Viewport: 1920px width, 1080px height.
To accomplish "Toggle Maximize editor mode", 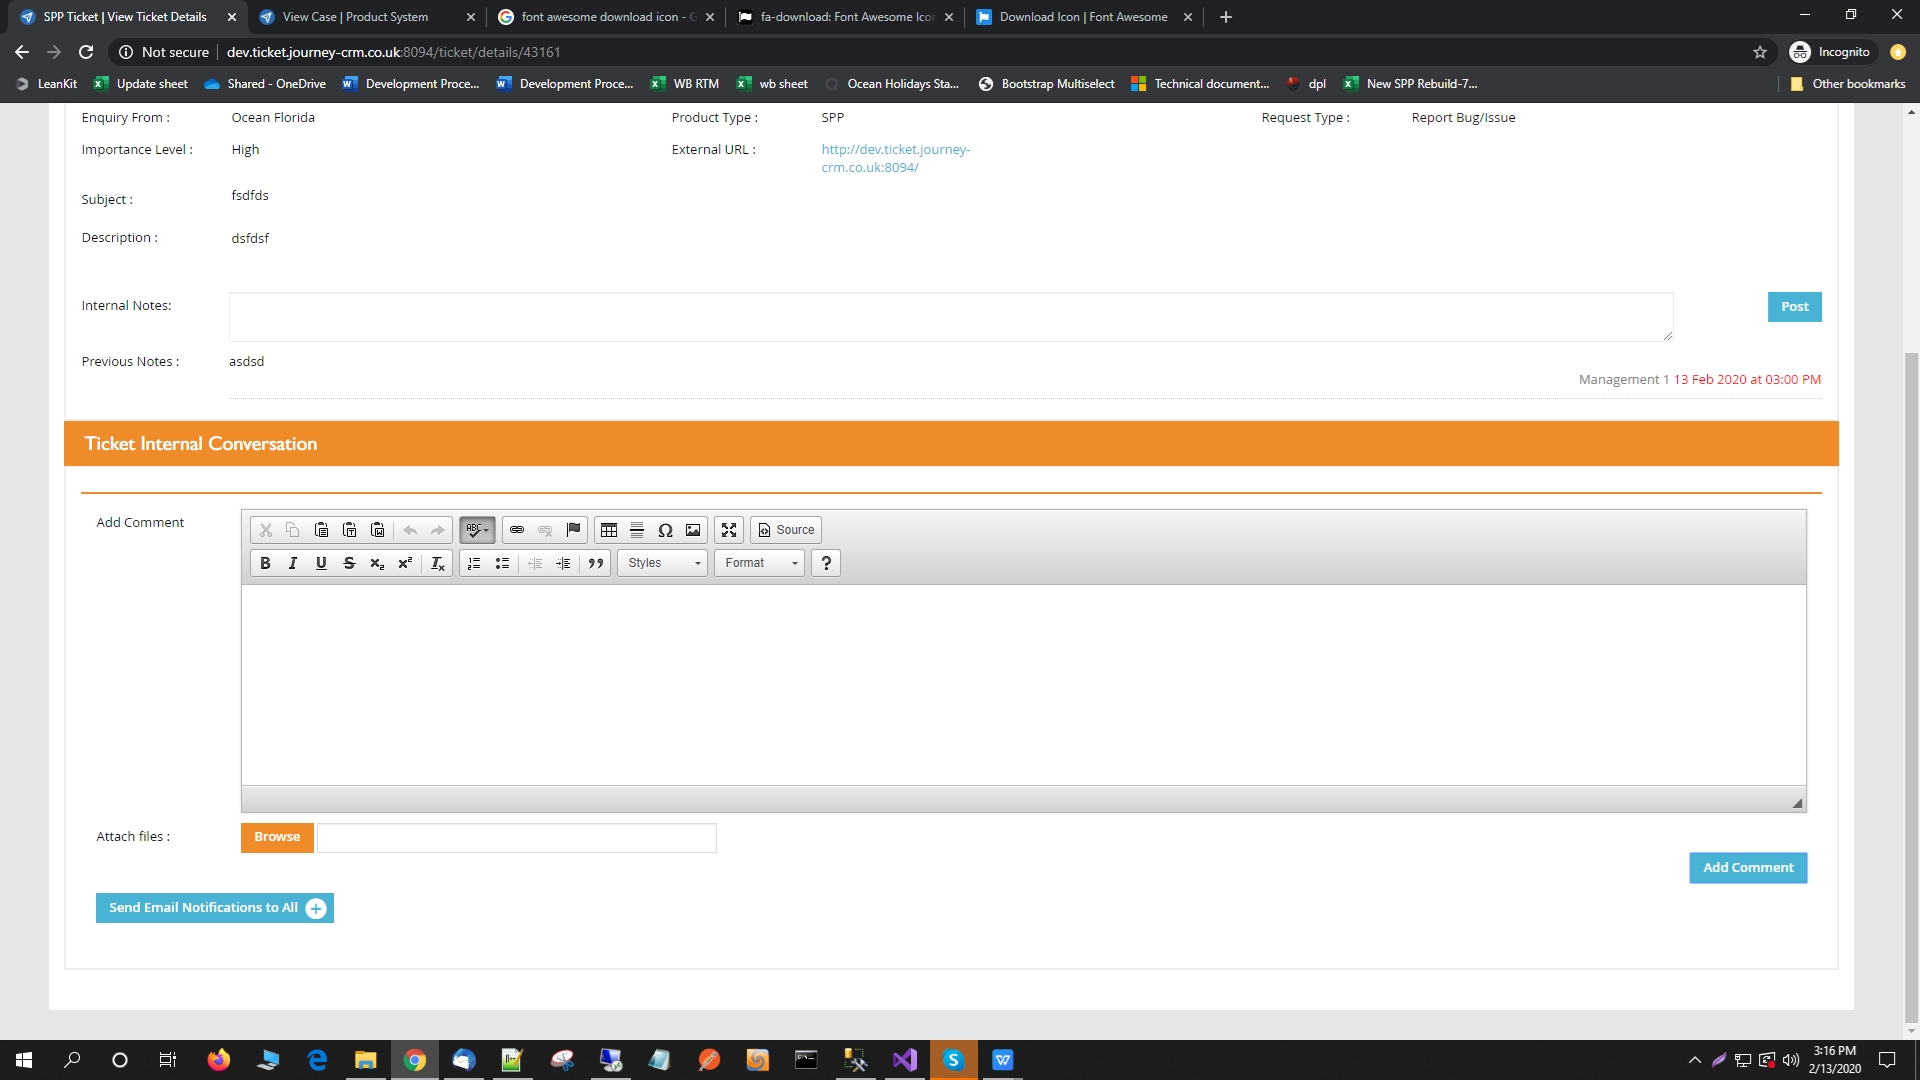I will [x=729, y=530].
